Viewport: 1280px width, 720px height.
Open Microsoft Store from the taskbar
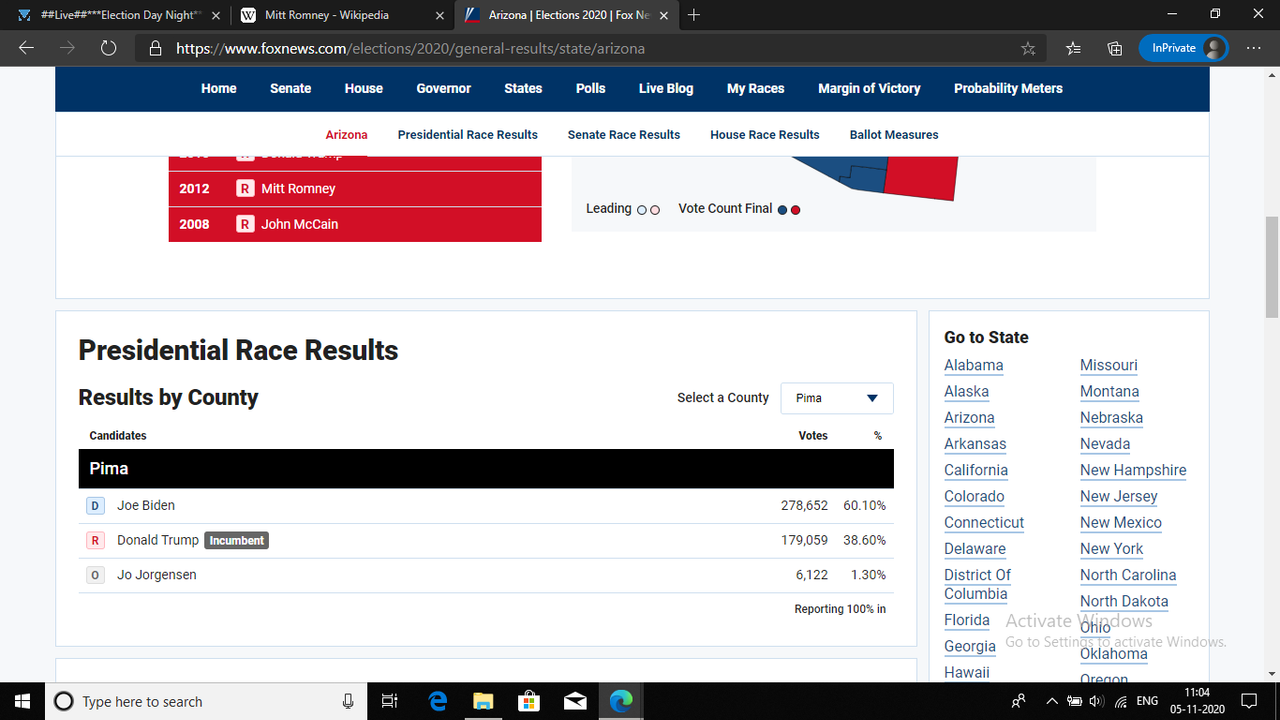click(x=529, y=701)
